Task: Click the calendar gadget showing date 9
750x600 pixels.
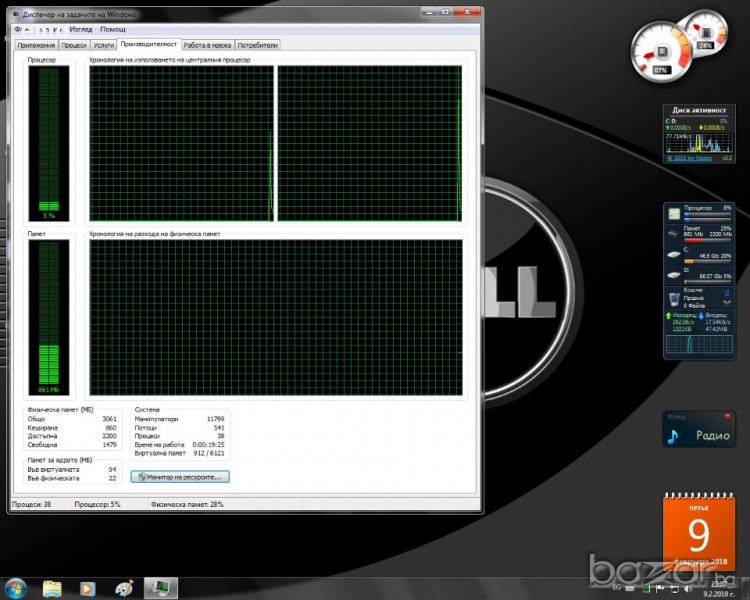Action: [x=699, y=535]
